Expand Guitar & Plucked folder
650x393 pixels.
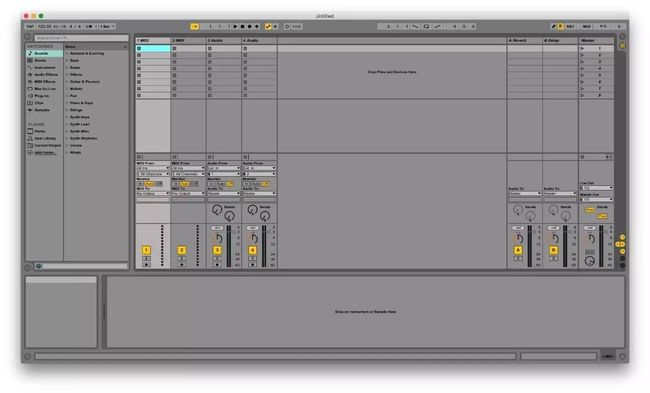point(67,82)
